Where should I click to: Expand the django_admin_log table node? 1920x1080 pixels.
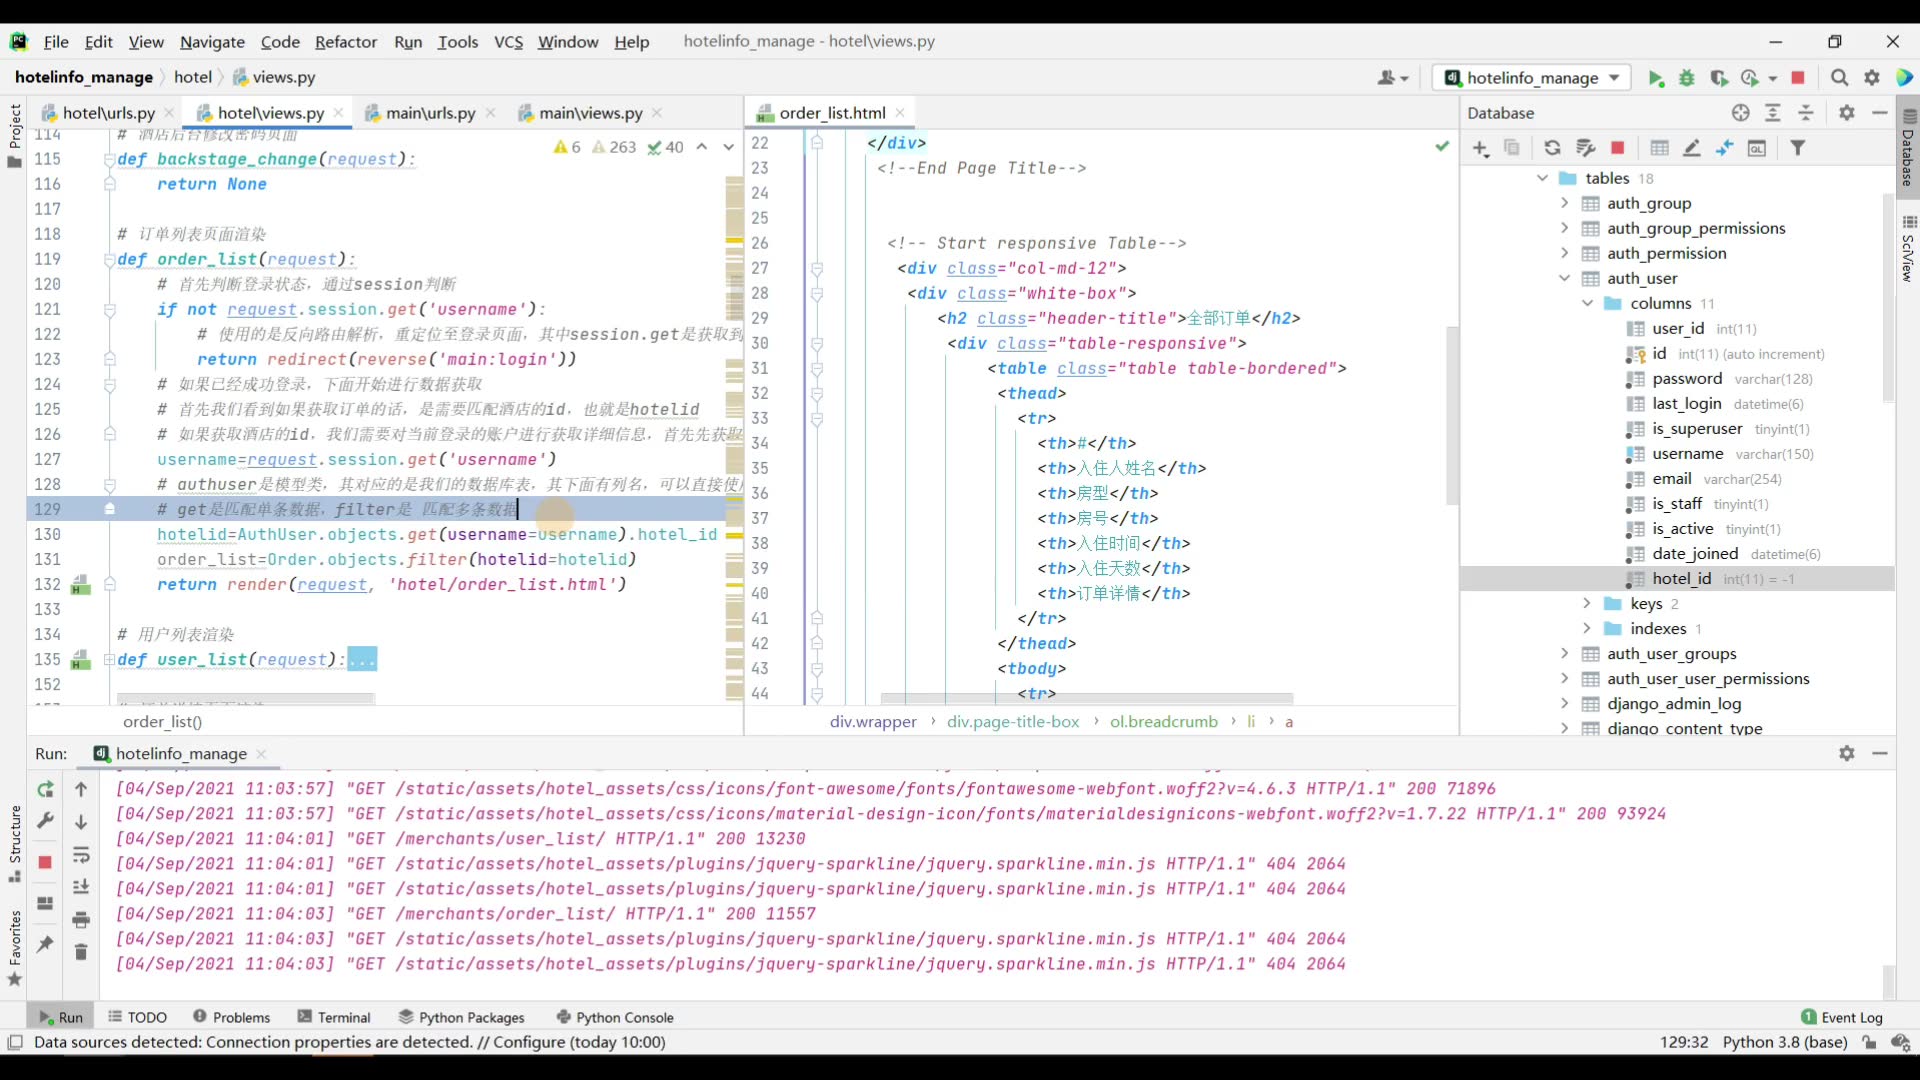pos(1565,703)
